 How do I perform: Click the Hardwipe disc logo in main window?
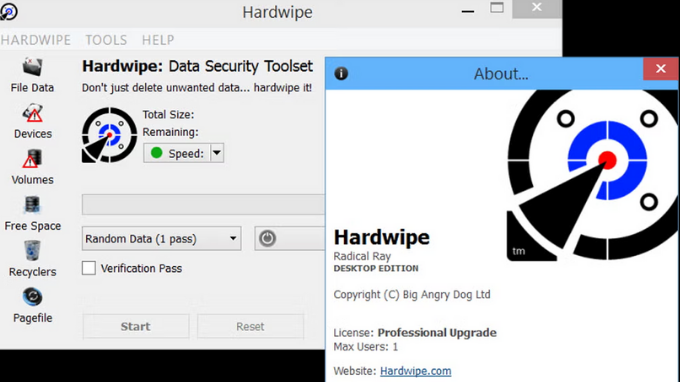point(109,135)
